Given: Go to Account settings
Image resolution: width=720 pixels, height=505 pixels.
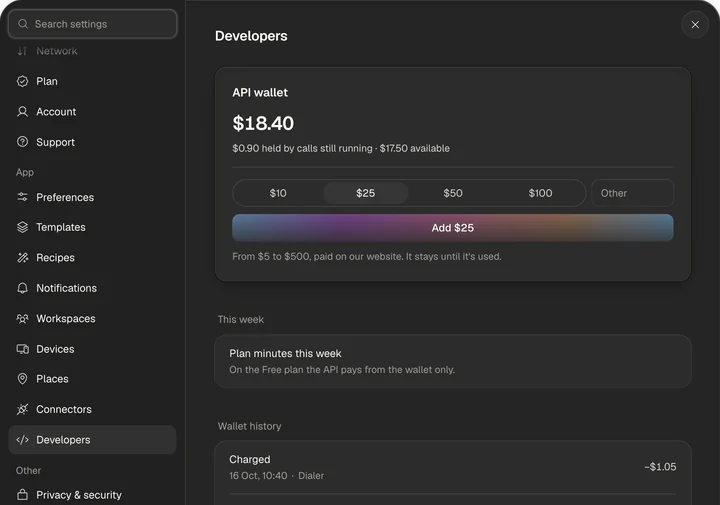Looking at the screenshot, I should tap(92, 112).
